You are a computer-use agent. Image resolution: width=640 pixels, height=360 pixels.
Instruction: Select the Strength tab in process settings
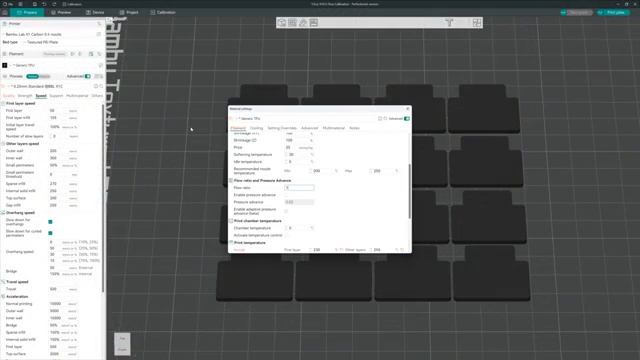point(25,96)
